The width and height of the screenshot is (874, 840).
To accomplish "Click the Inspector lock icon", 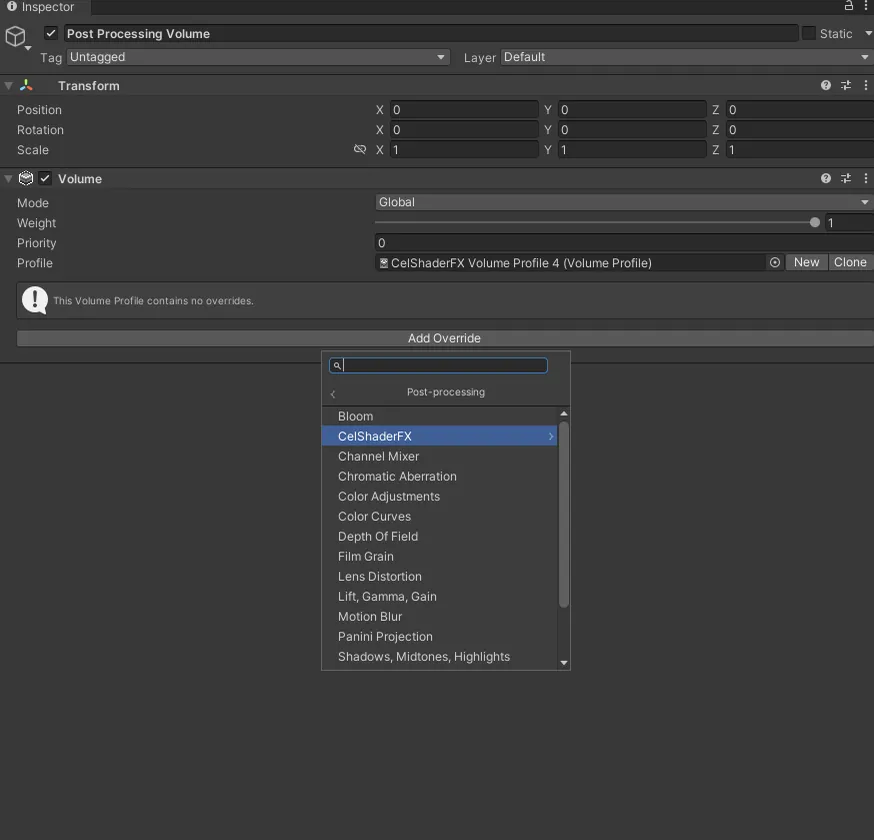I will click(848, 6).
